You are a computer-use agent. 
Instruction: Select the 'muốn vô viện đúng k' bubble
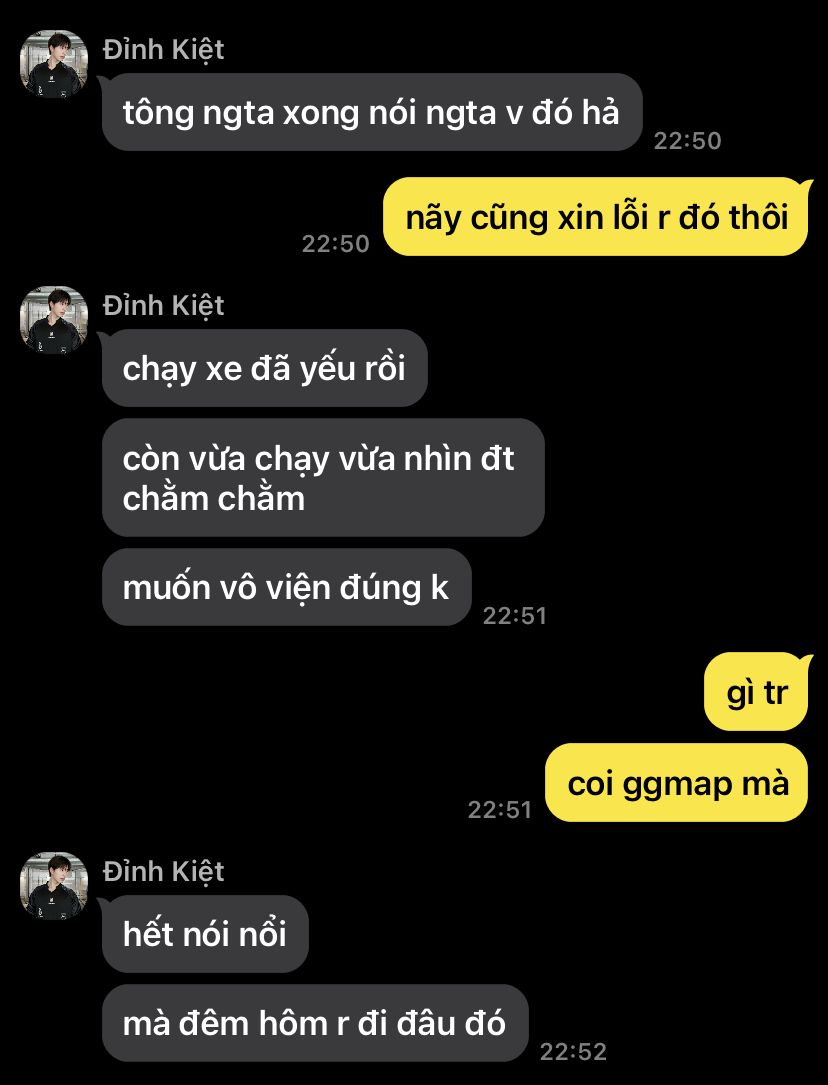coord(286,587)
